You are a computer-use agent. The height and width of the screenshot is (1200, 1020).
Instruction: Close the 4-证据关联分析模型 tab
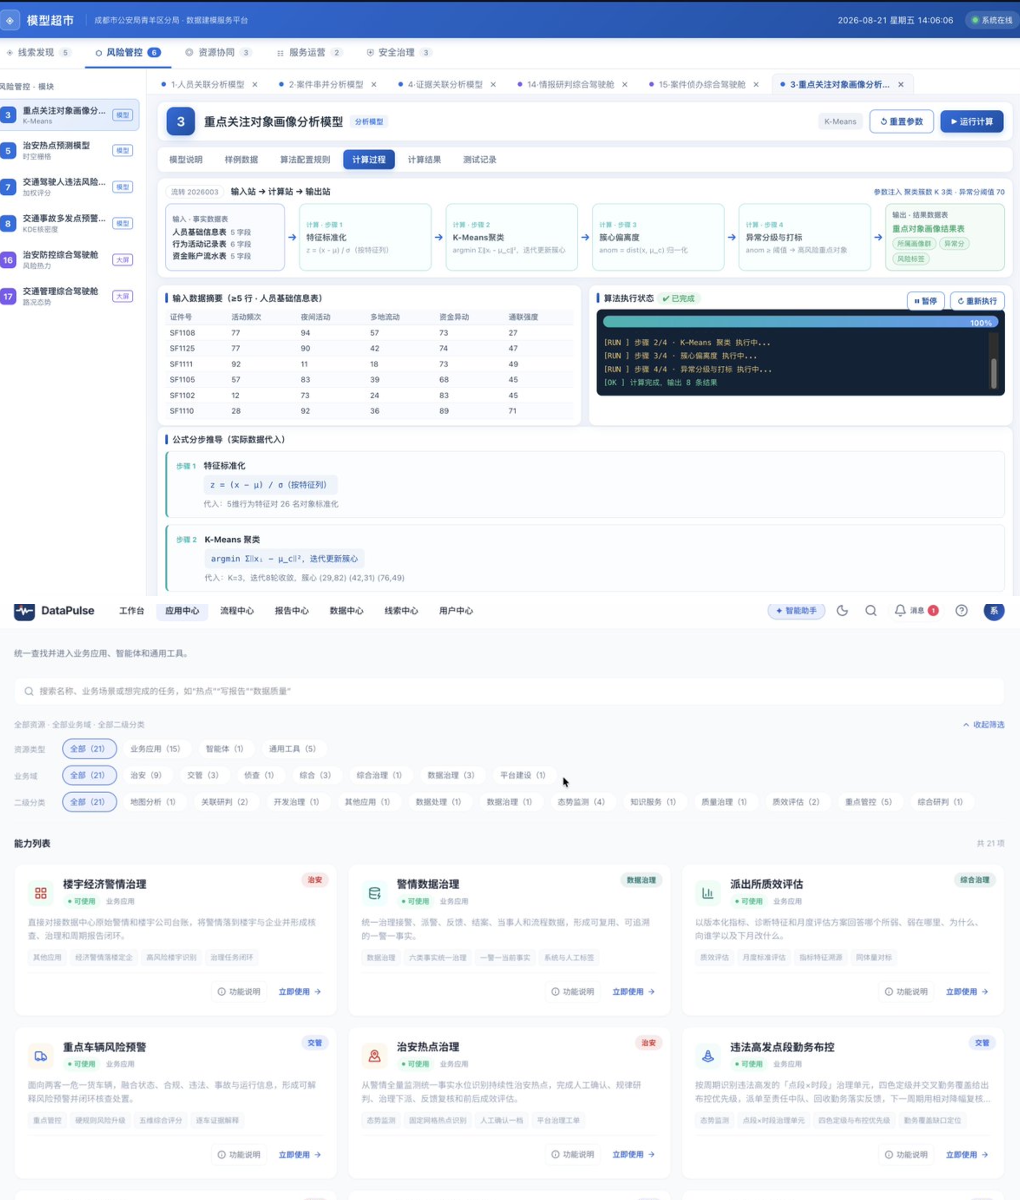click(x=493, y=85)
